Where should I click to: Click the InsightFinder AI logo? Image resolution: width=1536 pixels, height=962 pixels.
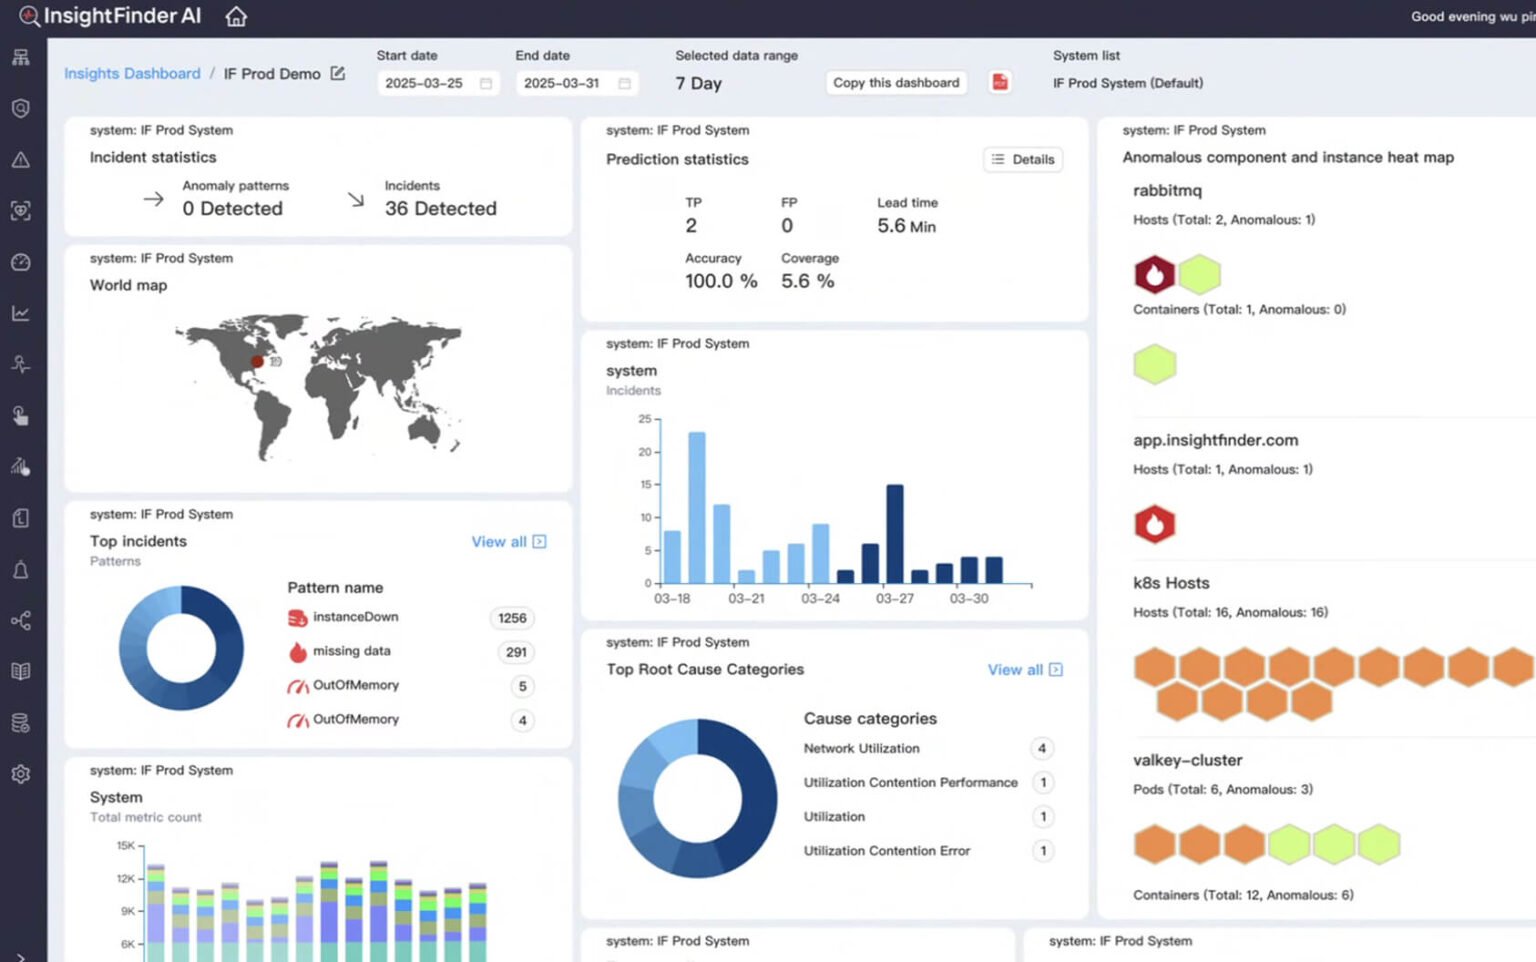pos(110,16)
